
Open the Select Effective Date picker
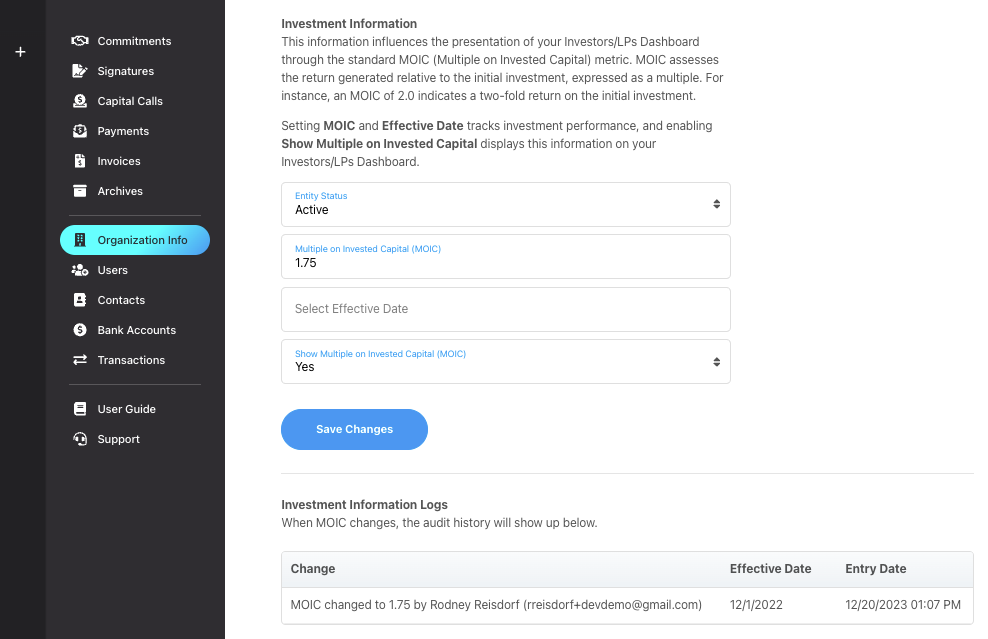(505, 309)
